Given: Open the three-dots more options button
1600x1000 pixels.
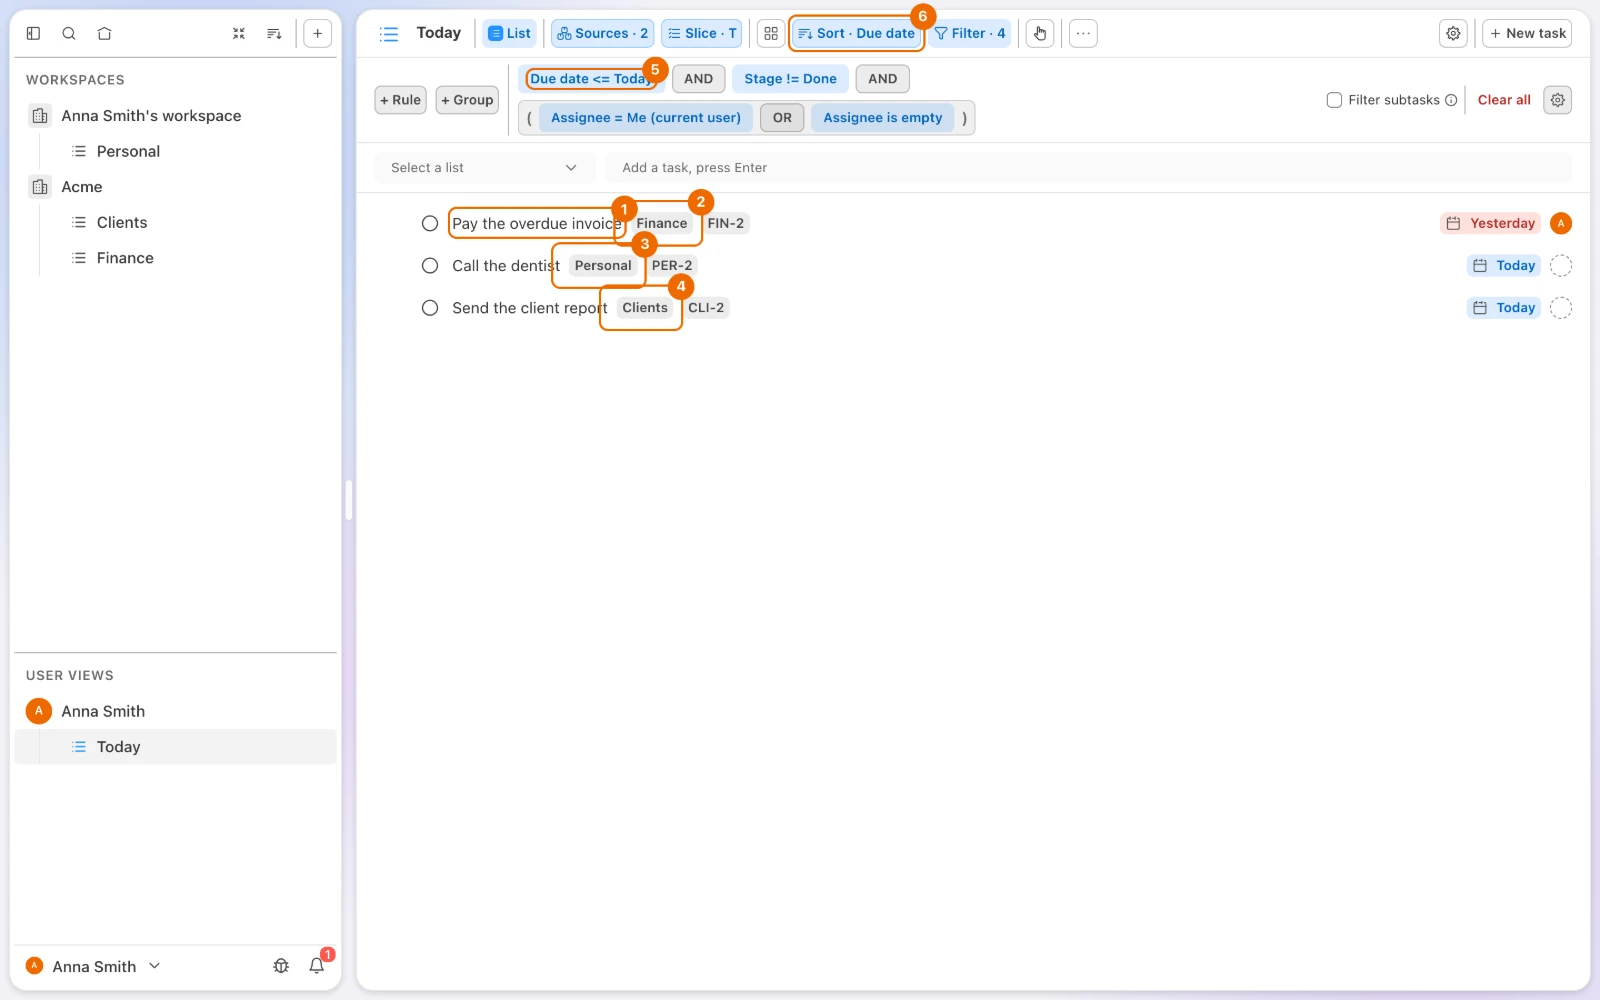Looking at the screenshot, I should [x=1083, y=33].
